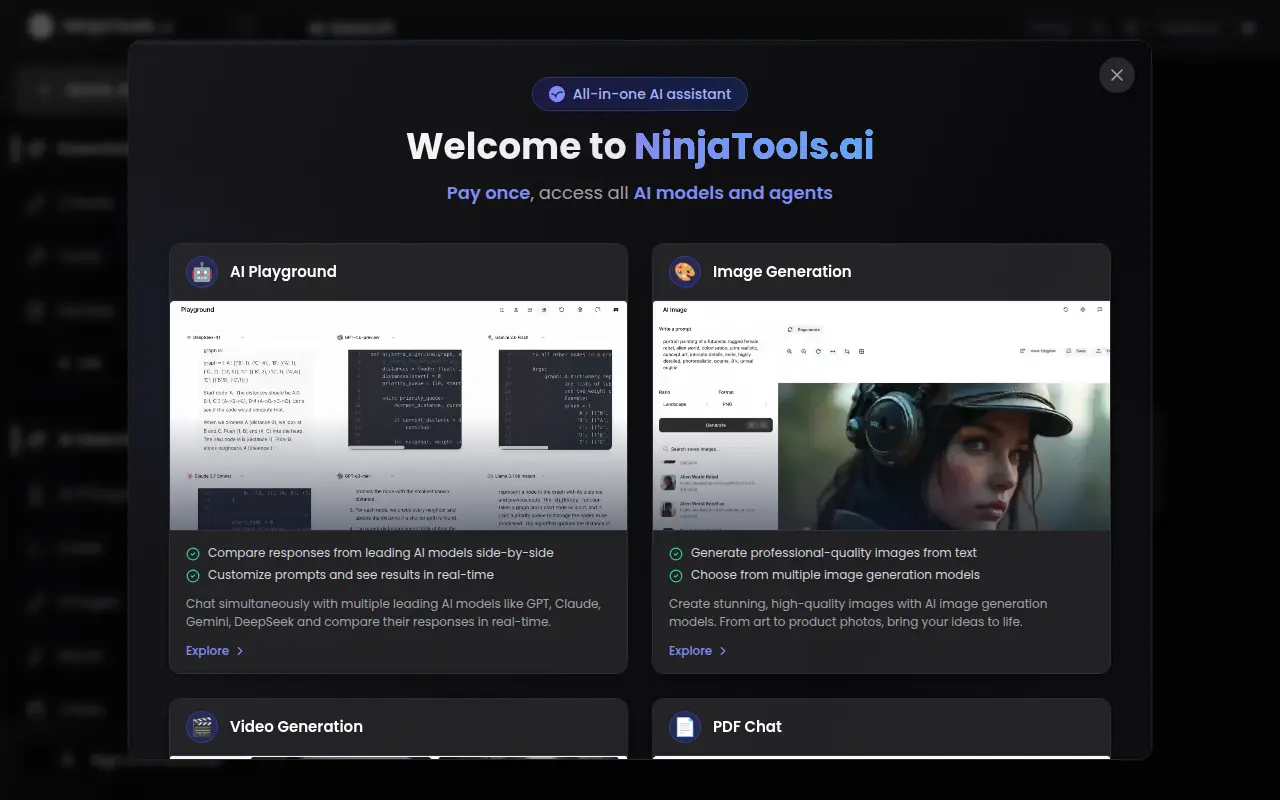Screen dimensions: 1280x800
Task: Click the Image Generation card title
Action: (782, 272)
